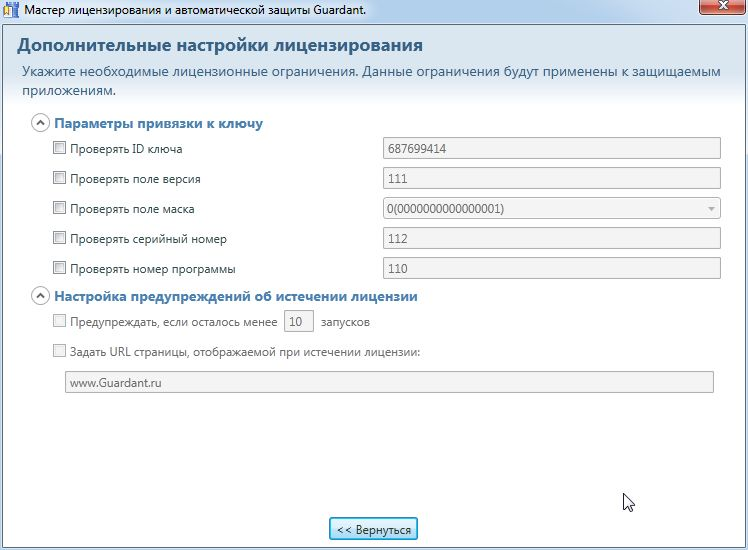Select the program number field containing 110
Screen dimensions: 748x550
coord(551,269)
